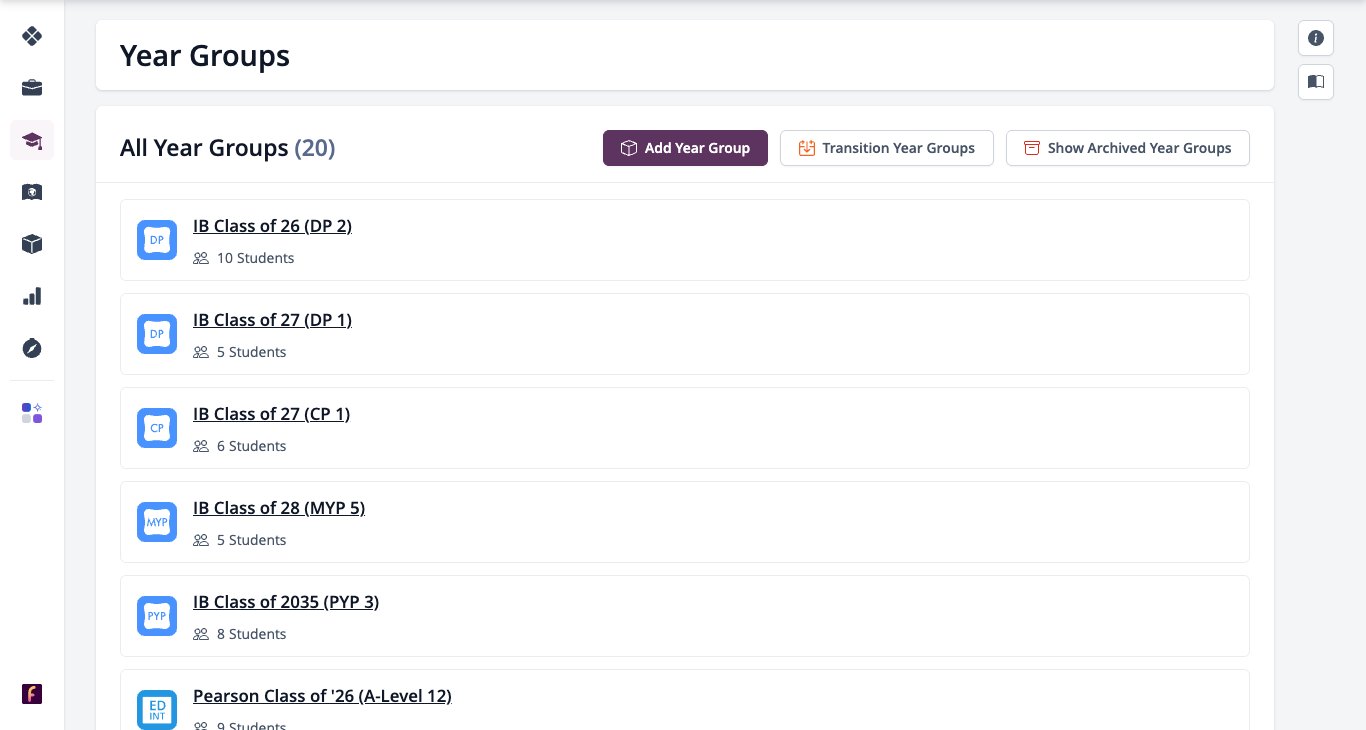Open Transition Year Groups

(886, 148)
